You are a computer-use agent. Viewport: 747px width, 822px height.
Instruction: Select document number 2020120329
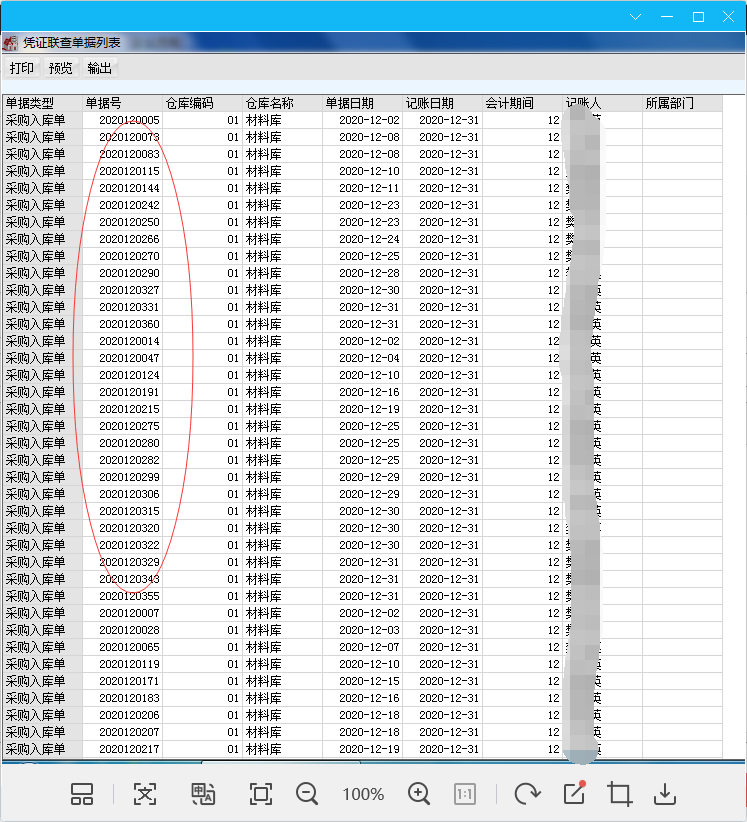click(129, 562)
